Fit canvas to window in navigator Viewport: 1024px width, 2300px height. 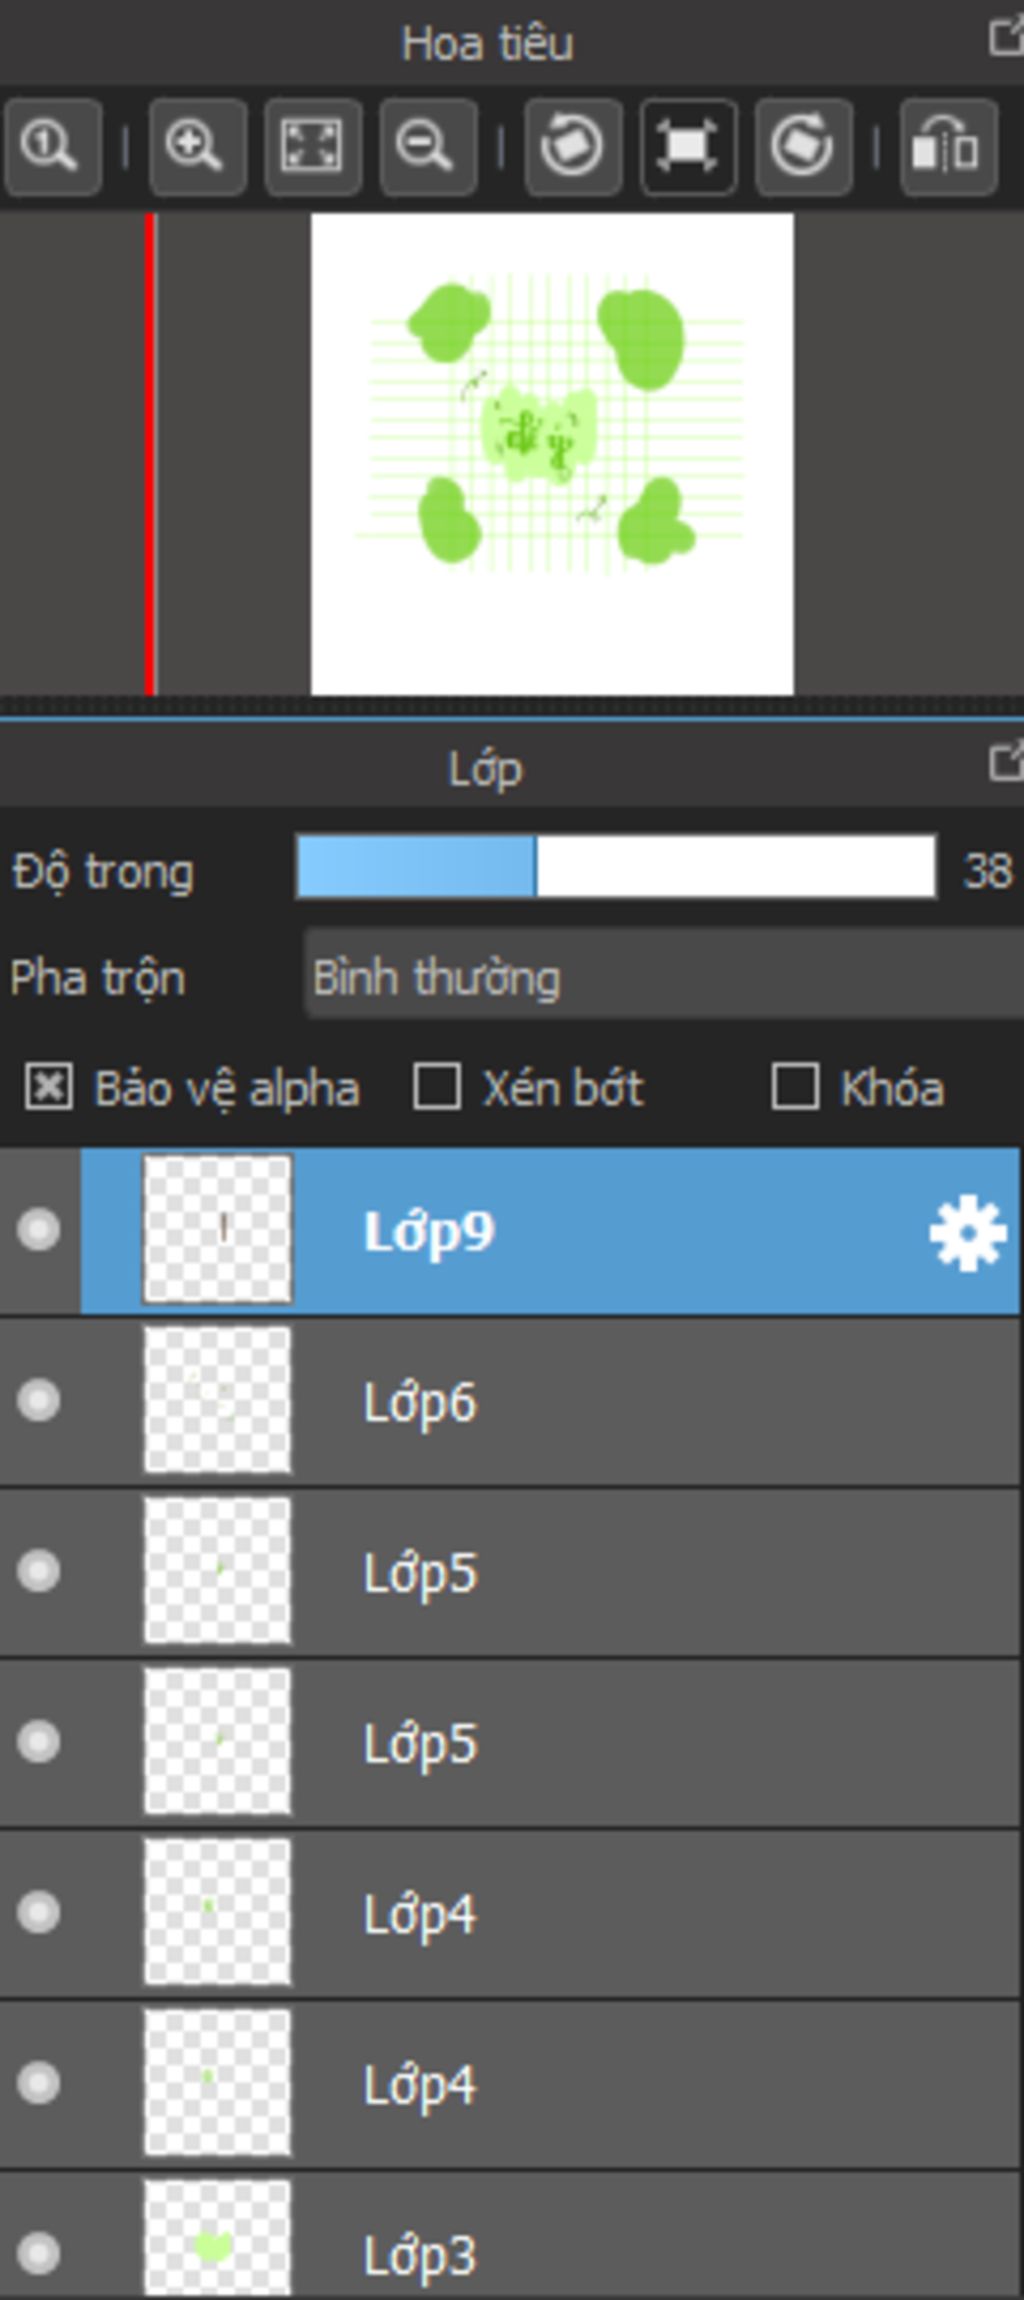pyautogui.click(x=313, y=147)
